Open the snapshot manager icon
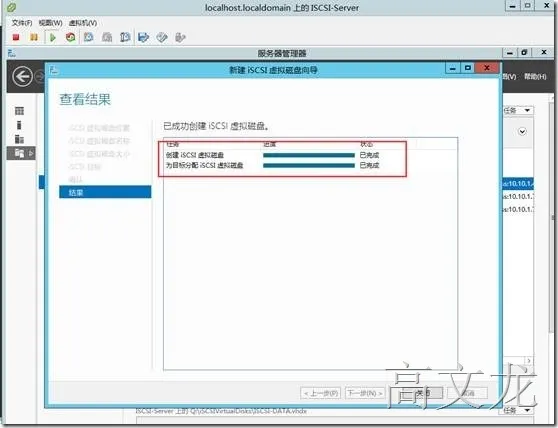558x428 pixels. [x=125, y=37]
